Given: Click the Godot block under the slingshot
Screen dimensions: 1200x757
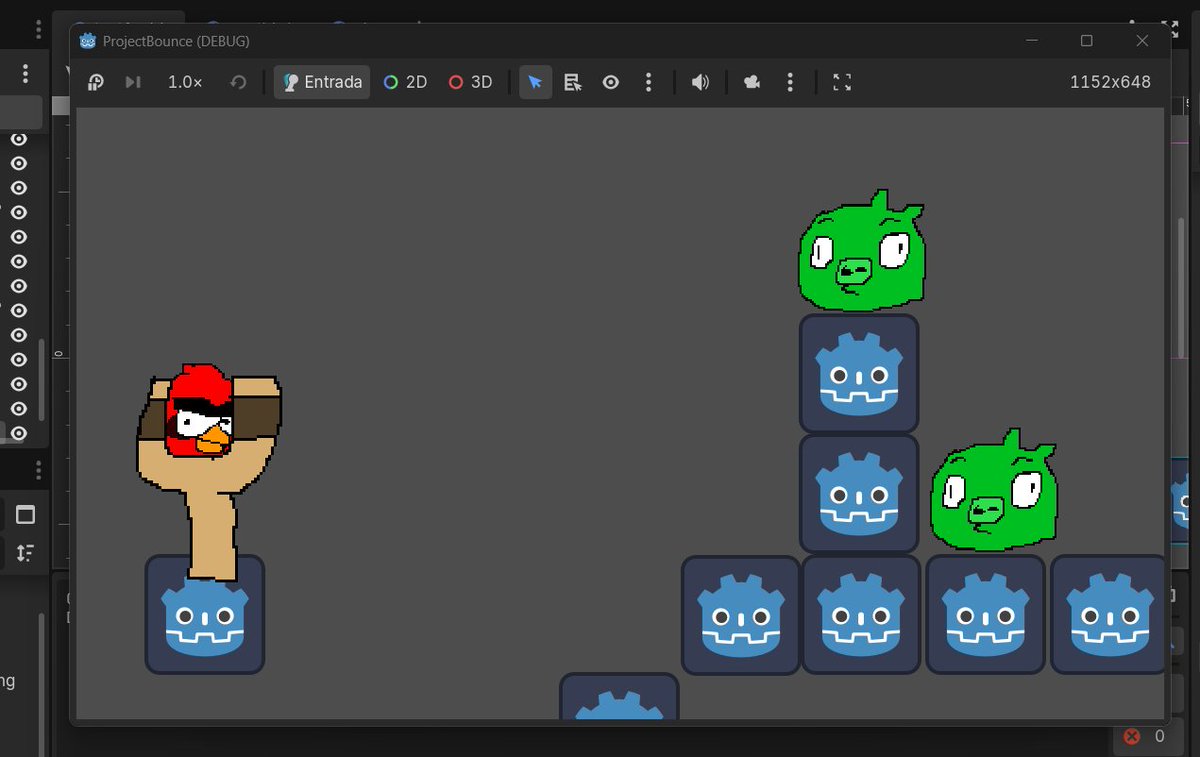Looking at the screenshot, I should tap(205, 614).
